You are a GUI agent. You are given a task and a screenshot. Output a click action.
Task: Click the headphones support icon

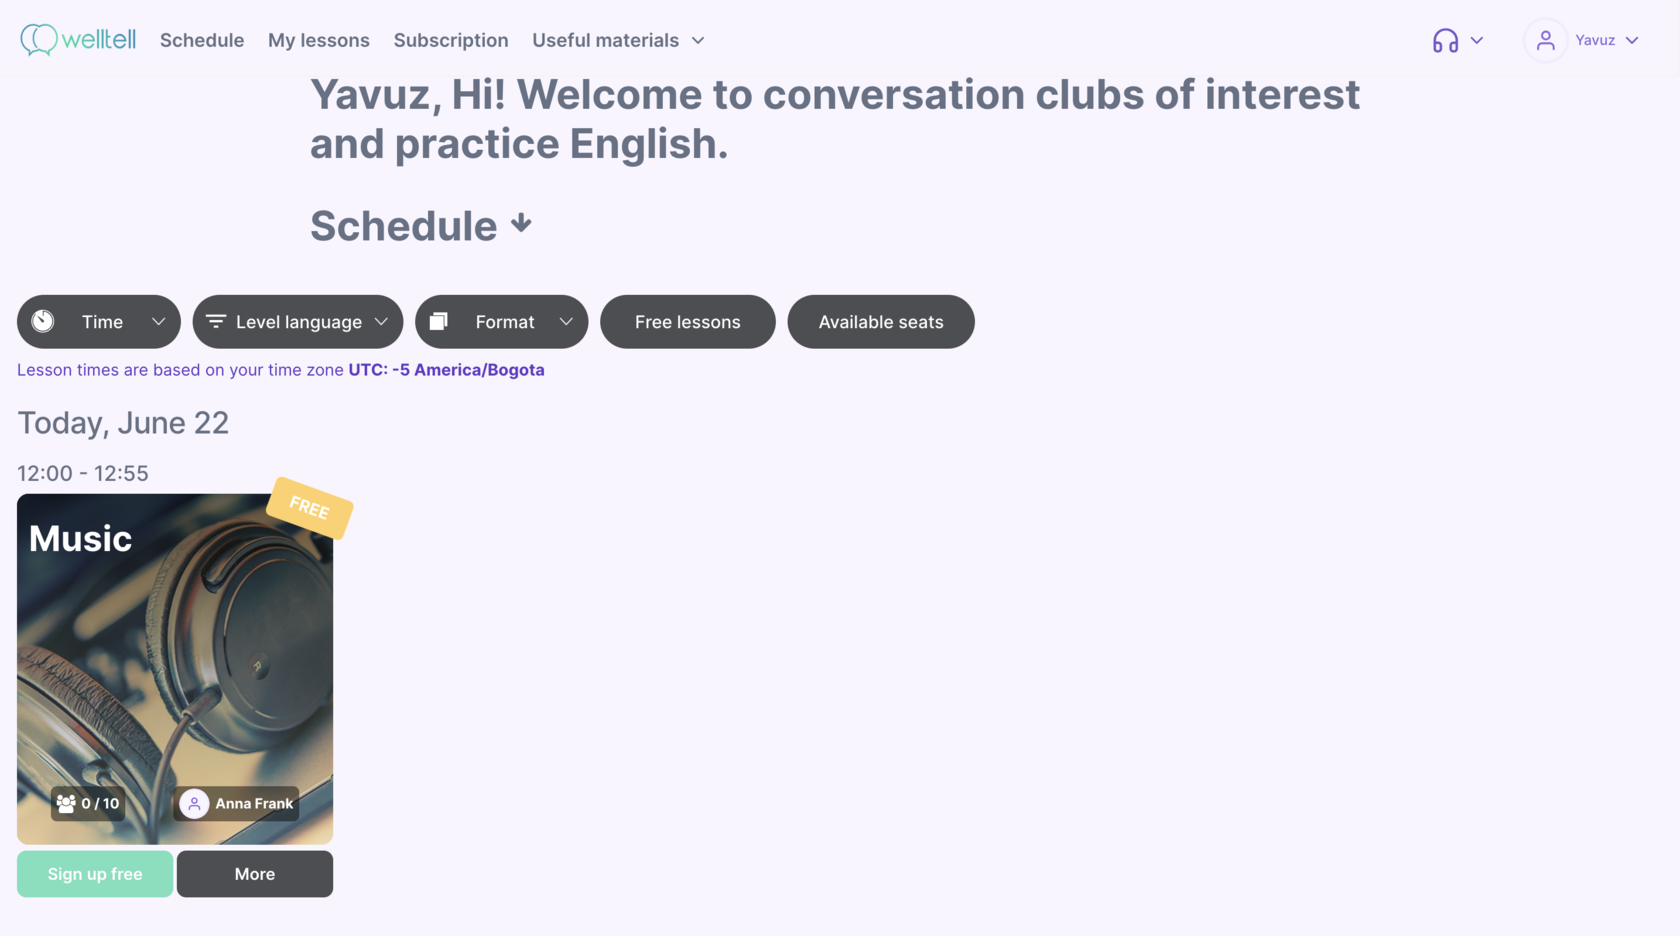click(1445, 41)
